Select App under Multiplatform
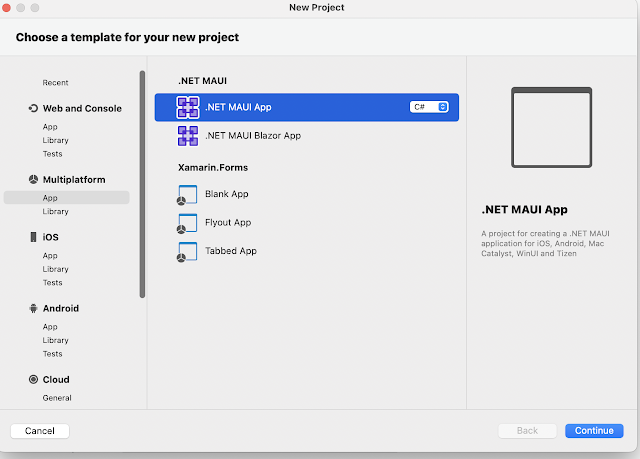Image resolution: width=640 pixels, height=459 pixels. (x=67, y=198)
